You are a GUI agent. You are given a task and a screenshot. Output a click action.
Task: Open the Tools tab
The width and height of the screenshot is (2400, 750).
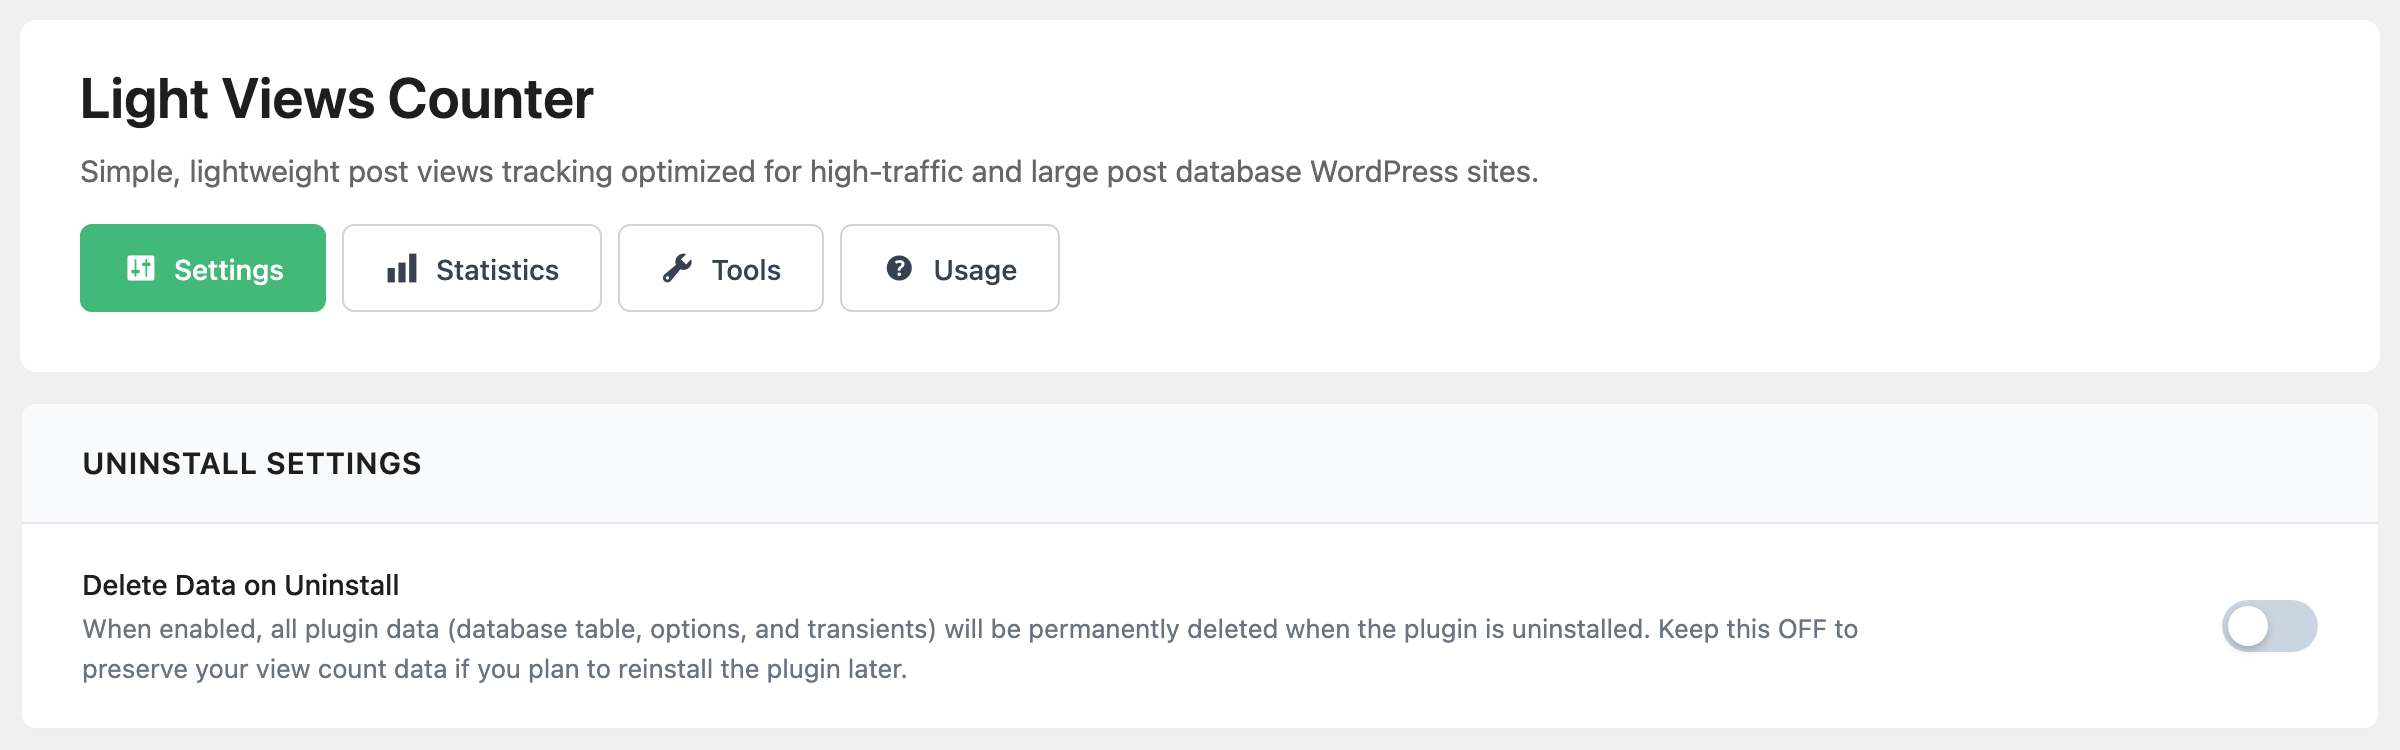(x=721, y=268)
